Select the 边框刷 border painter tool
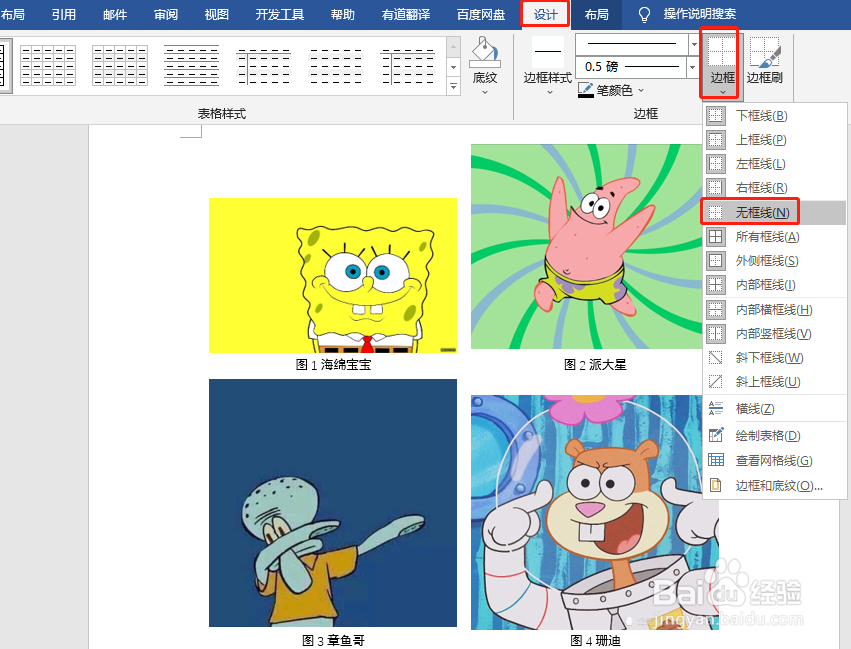 765,61
